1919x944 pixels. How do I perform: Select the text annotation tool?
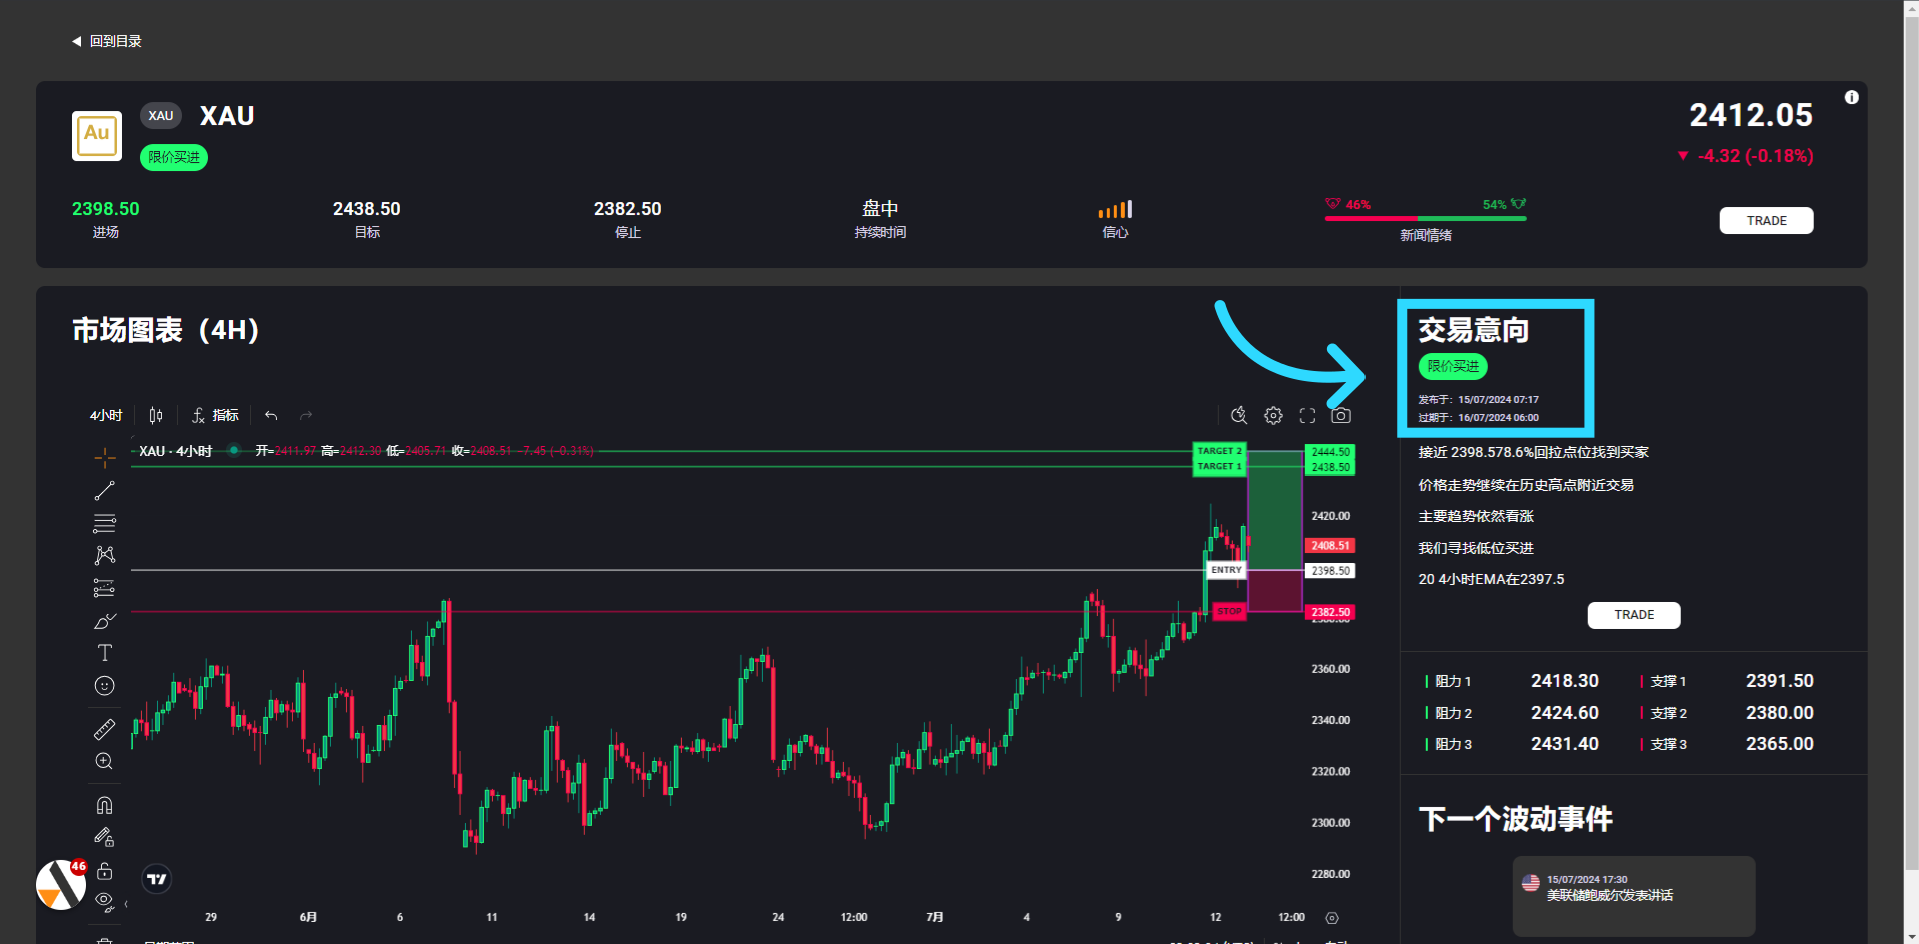tap(104, 653)
